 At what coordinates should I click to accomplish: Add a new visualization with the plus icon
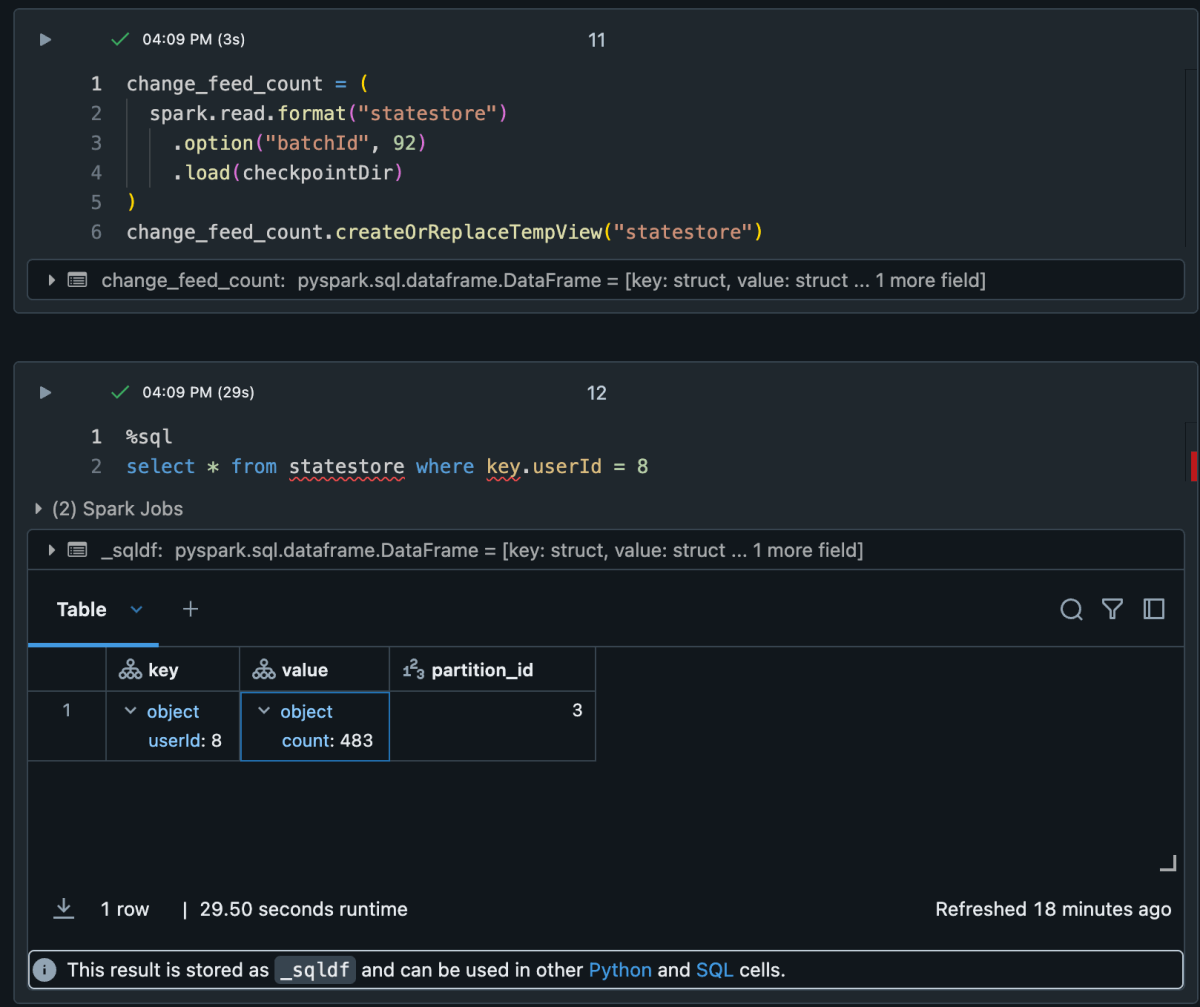point(190,608)
